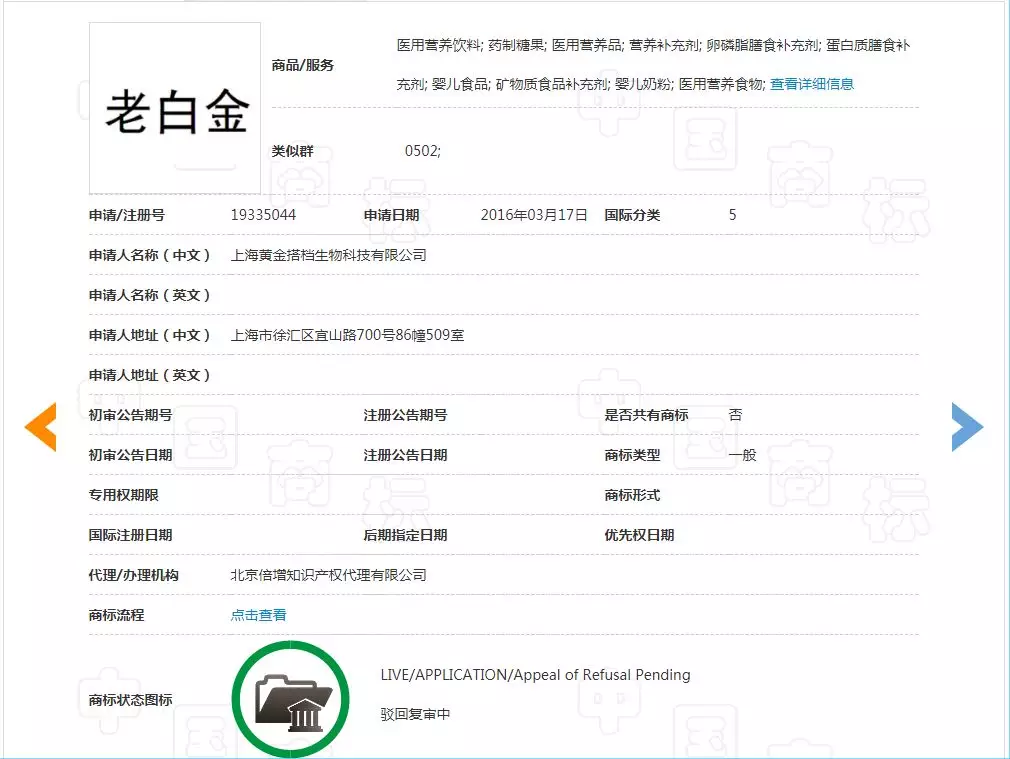Click the registration number 19335044
This screenshot has height=759, width=1010.
point(263,215)
